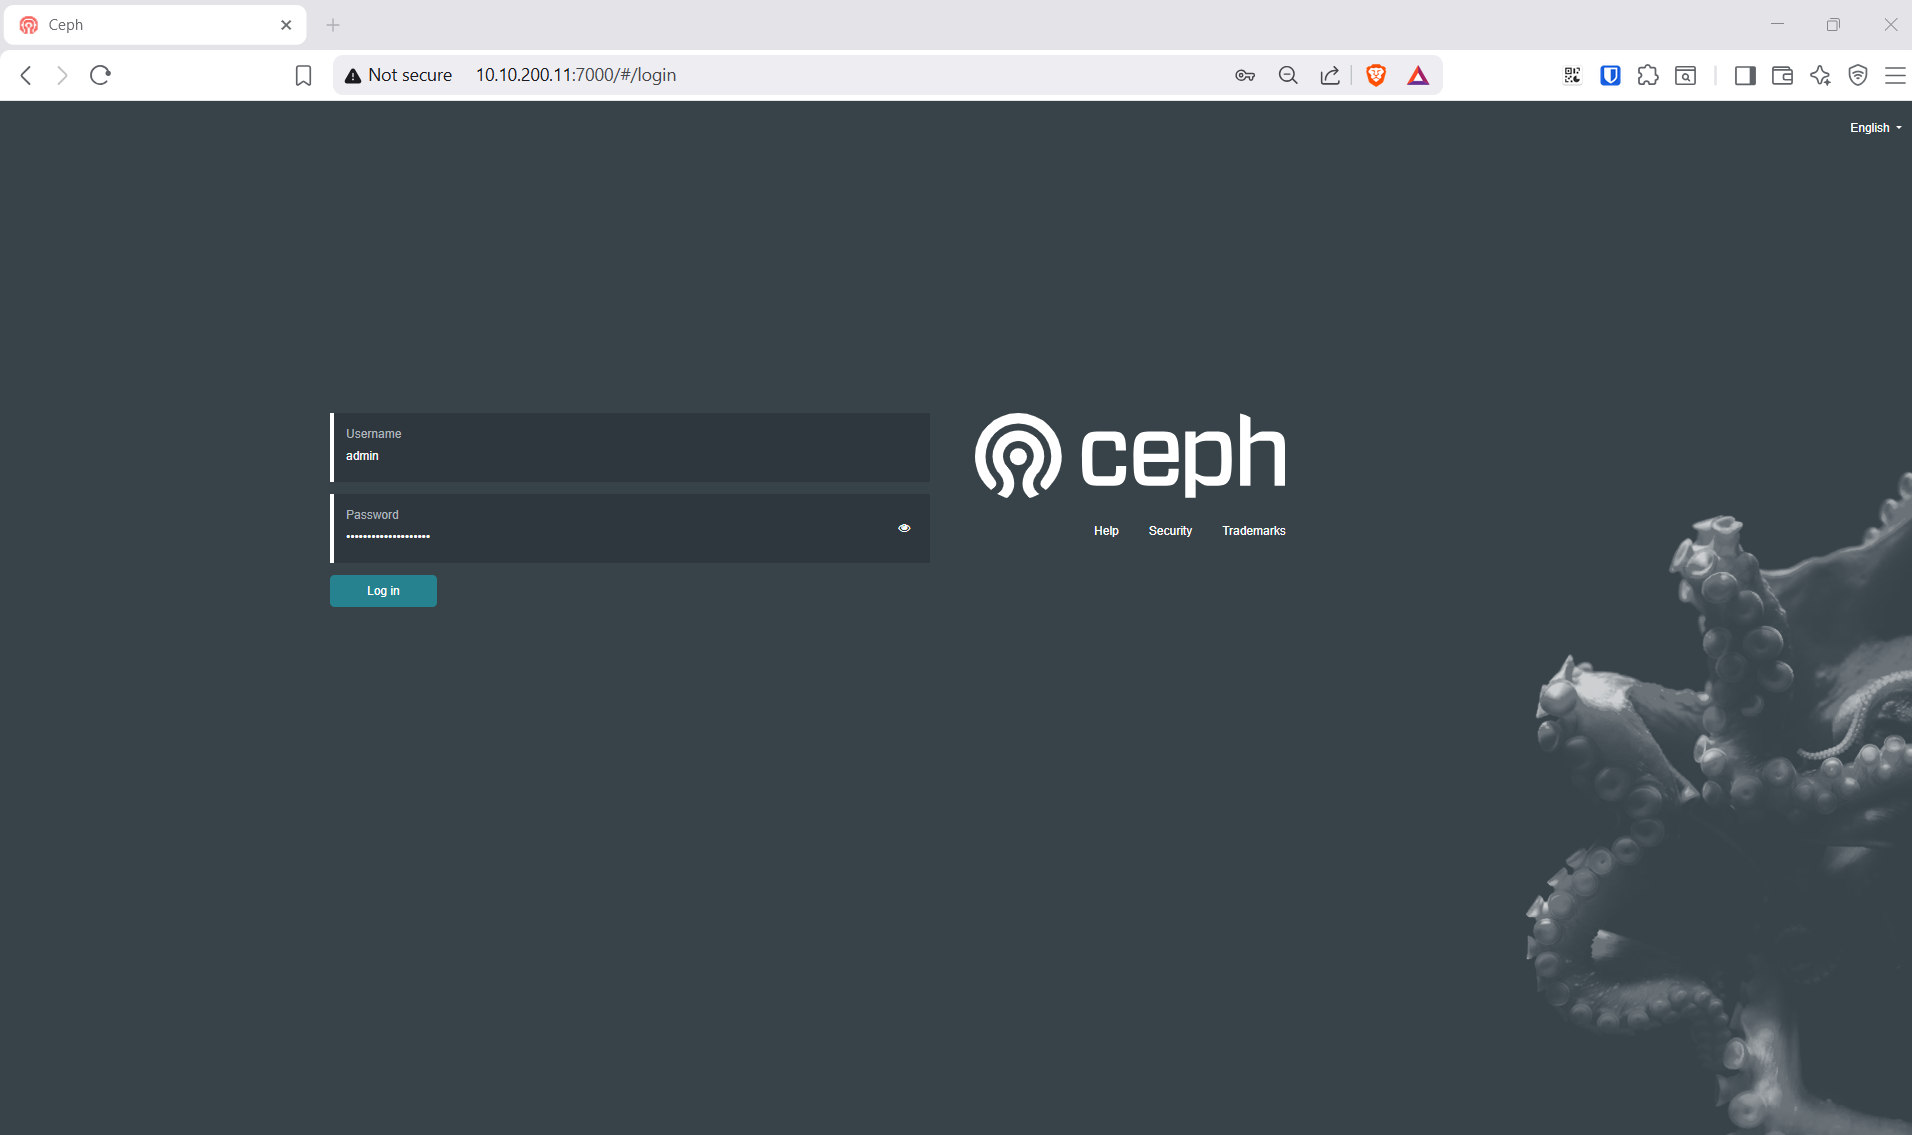
Task: Open Brave Shields lion icon
Action: coord(1376,75)
